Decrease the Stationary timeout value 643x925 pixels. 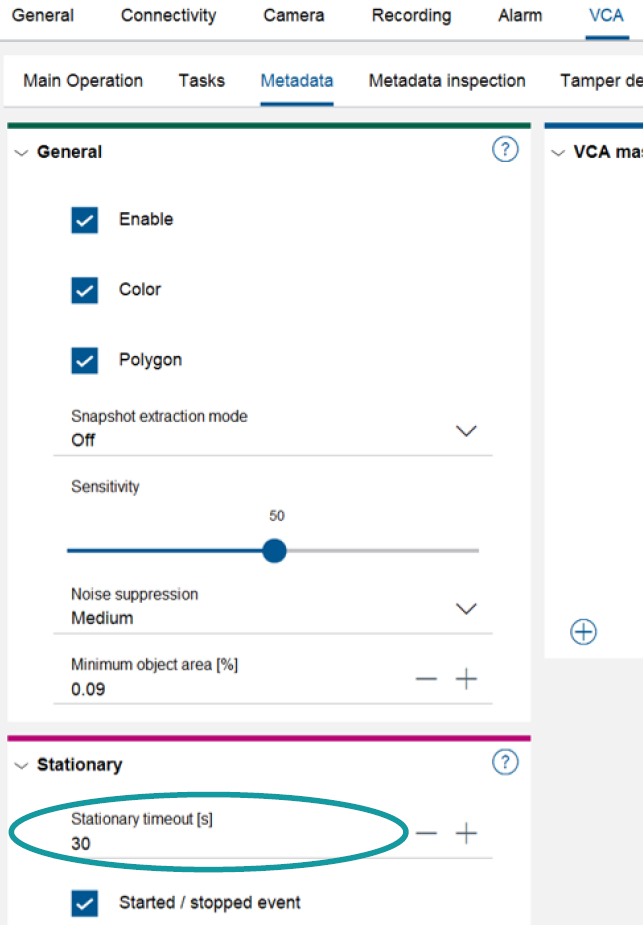coord(427,834)
